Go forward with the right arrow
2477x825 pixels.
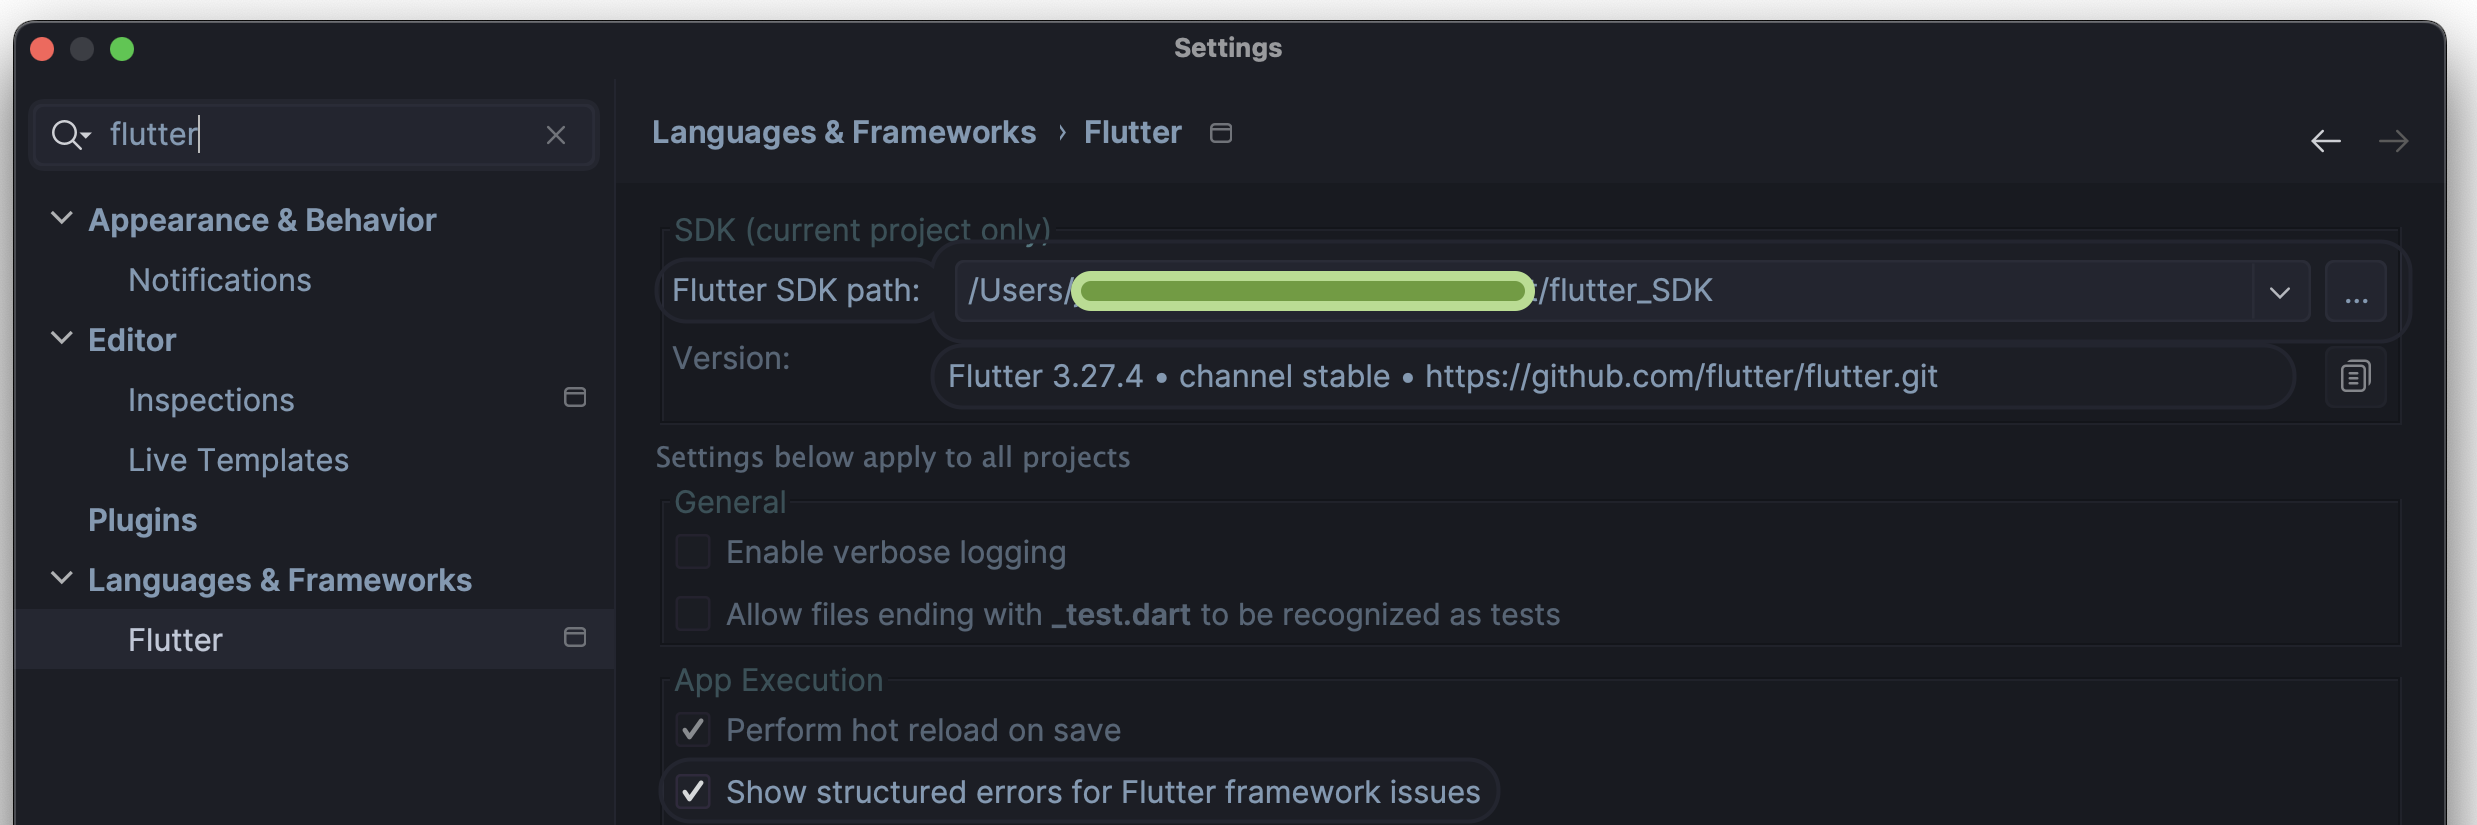pyautogui.click(x=2393, y=141)
